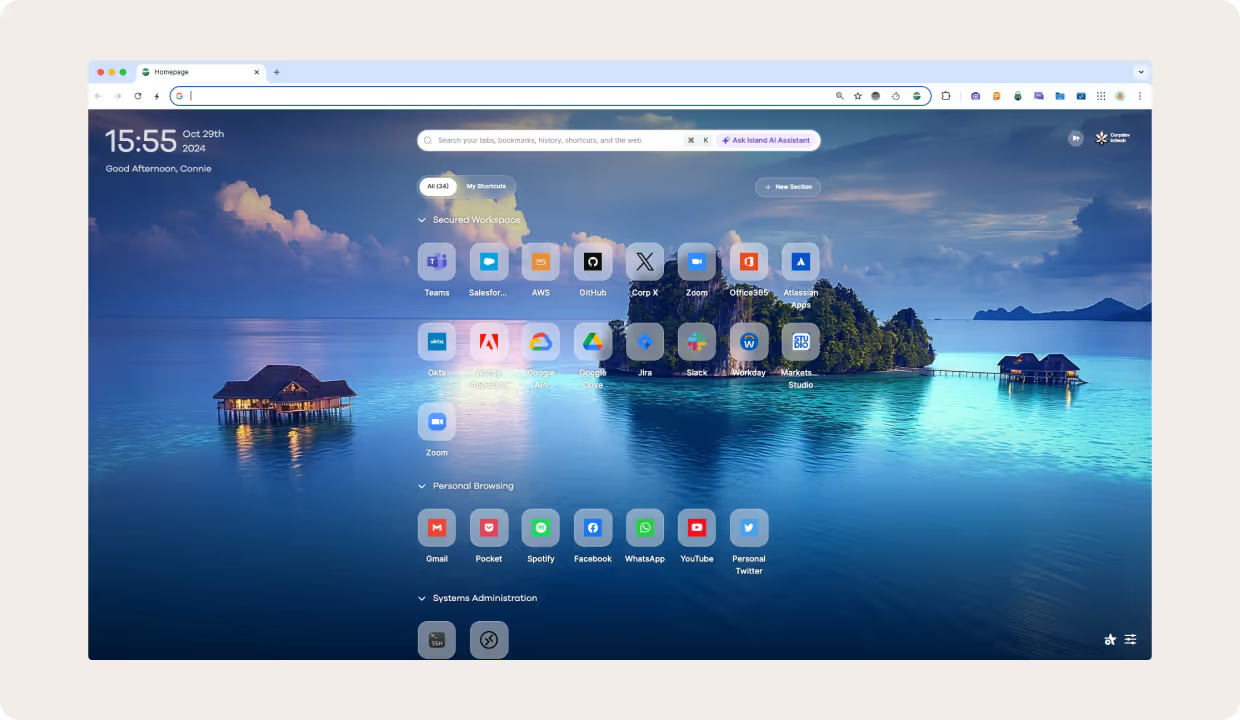The image size is (1240, 720).
Task: Open the Office365 shortcut
Action: tap(749, 262)
